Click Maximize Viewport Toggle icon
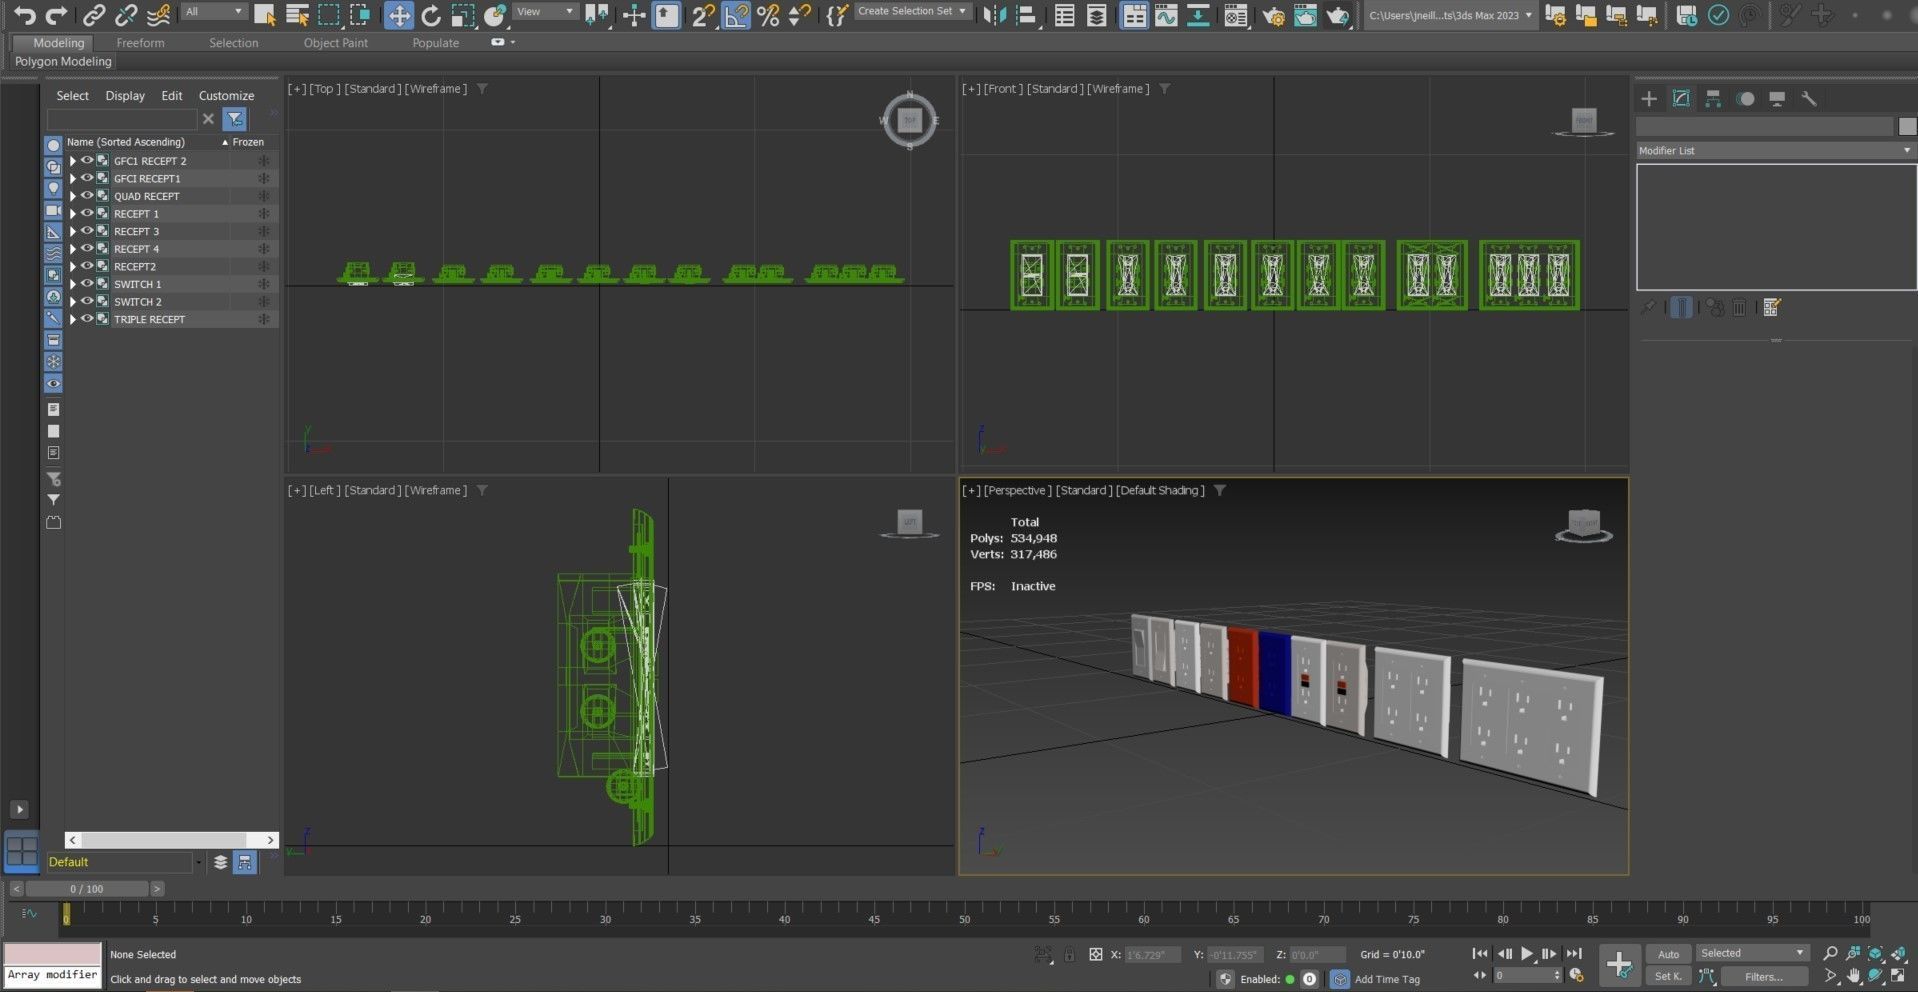 coord(1898,976)
